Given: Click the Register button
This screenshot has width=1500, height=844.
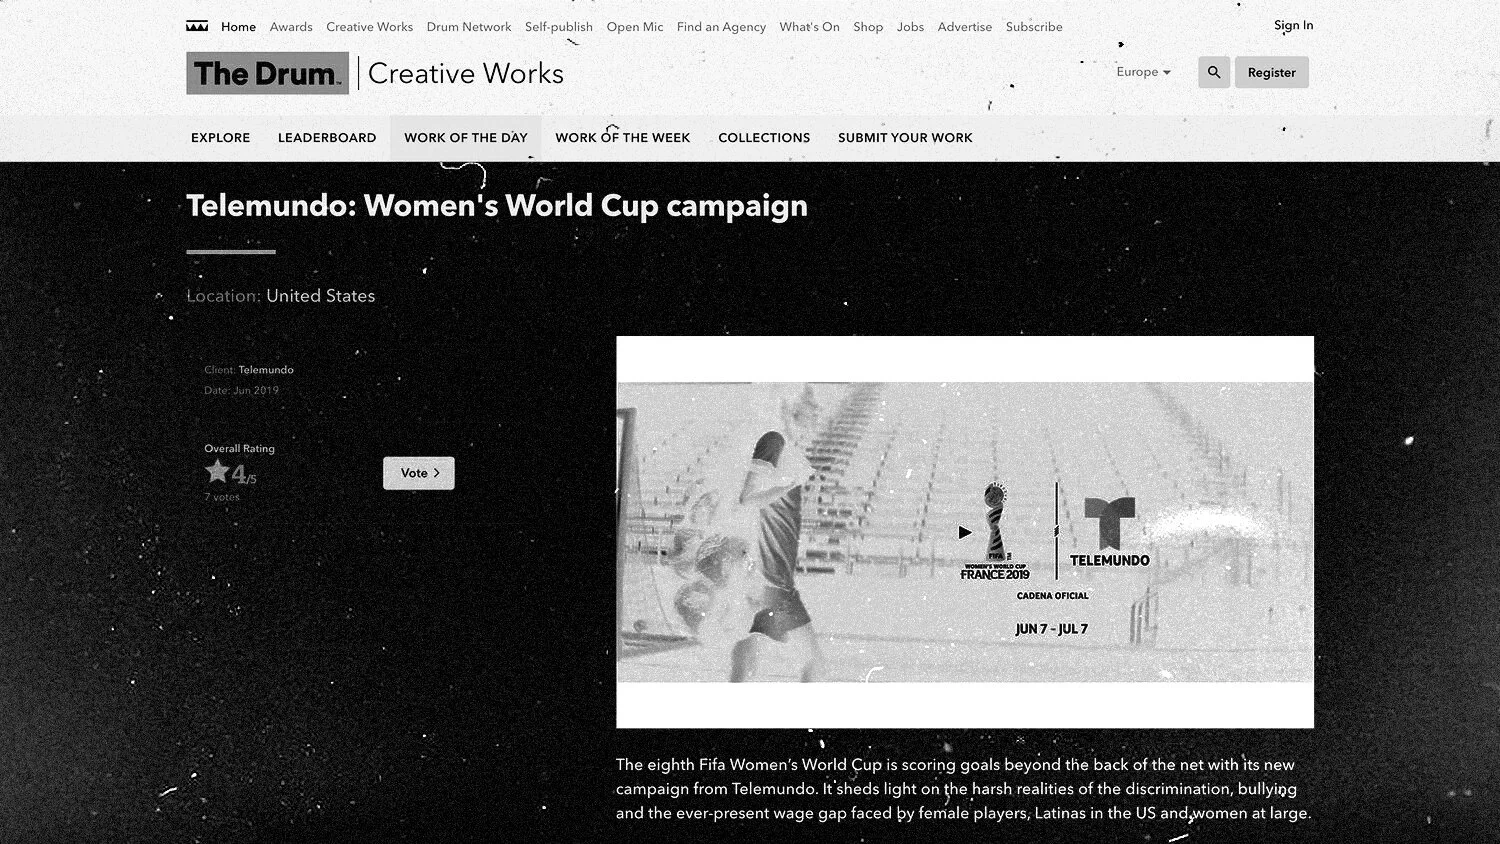Looking at the screenshot, I should pos(1272,72).
